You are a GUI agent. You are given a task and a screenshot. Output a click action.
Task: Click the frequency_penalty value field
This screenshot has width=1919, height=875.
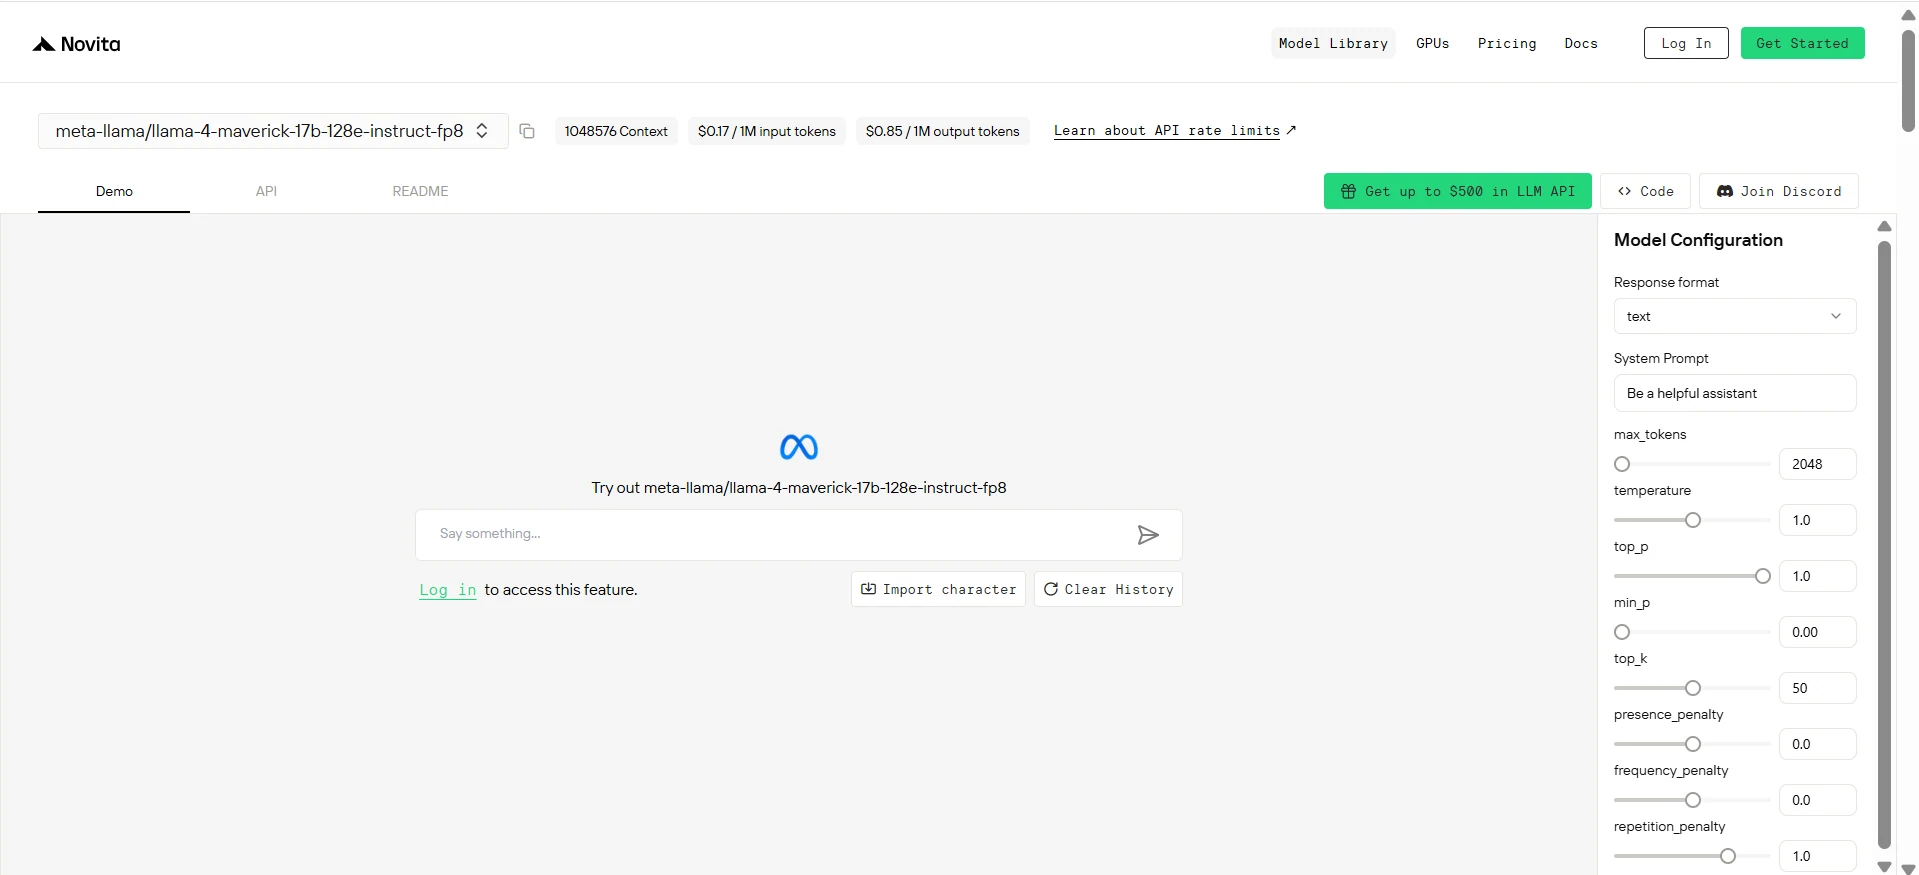[1818, 800]
